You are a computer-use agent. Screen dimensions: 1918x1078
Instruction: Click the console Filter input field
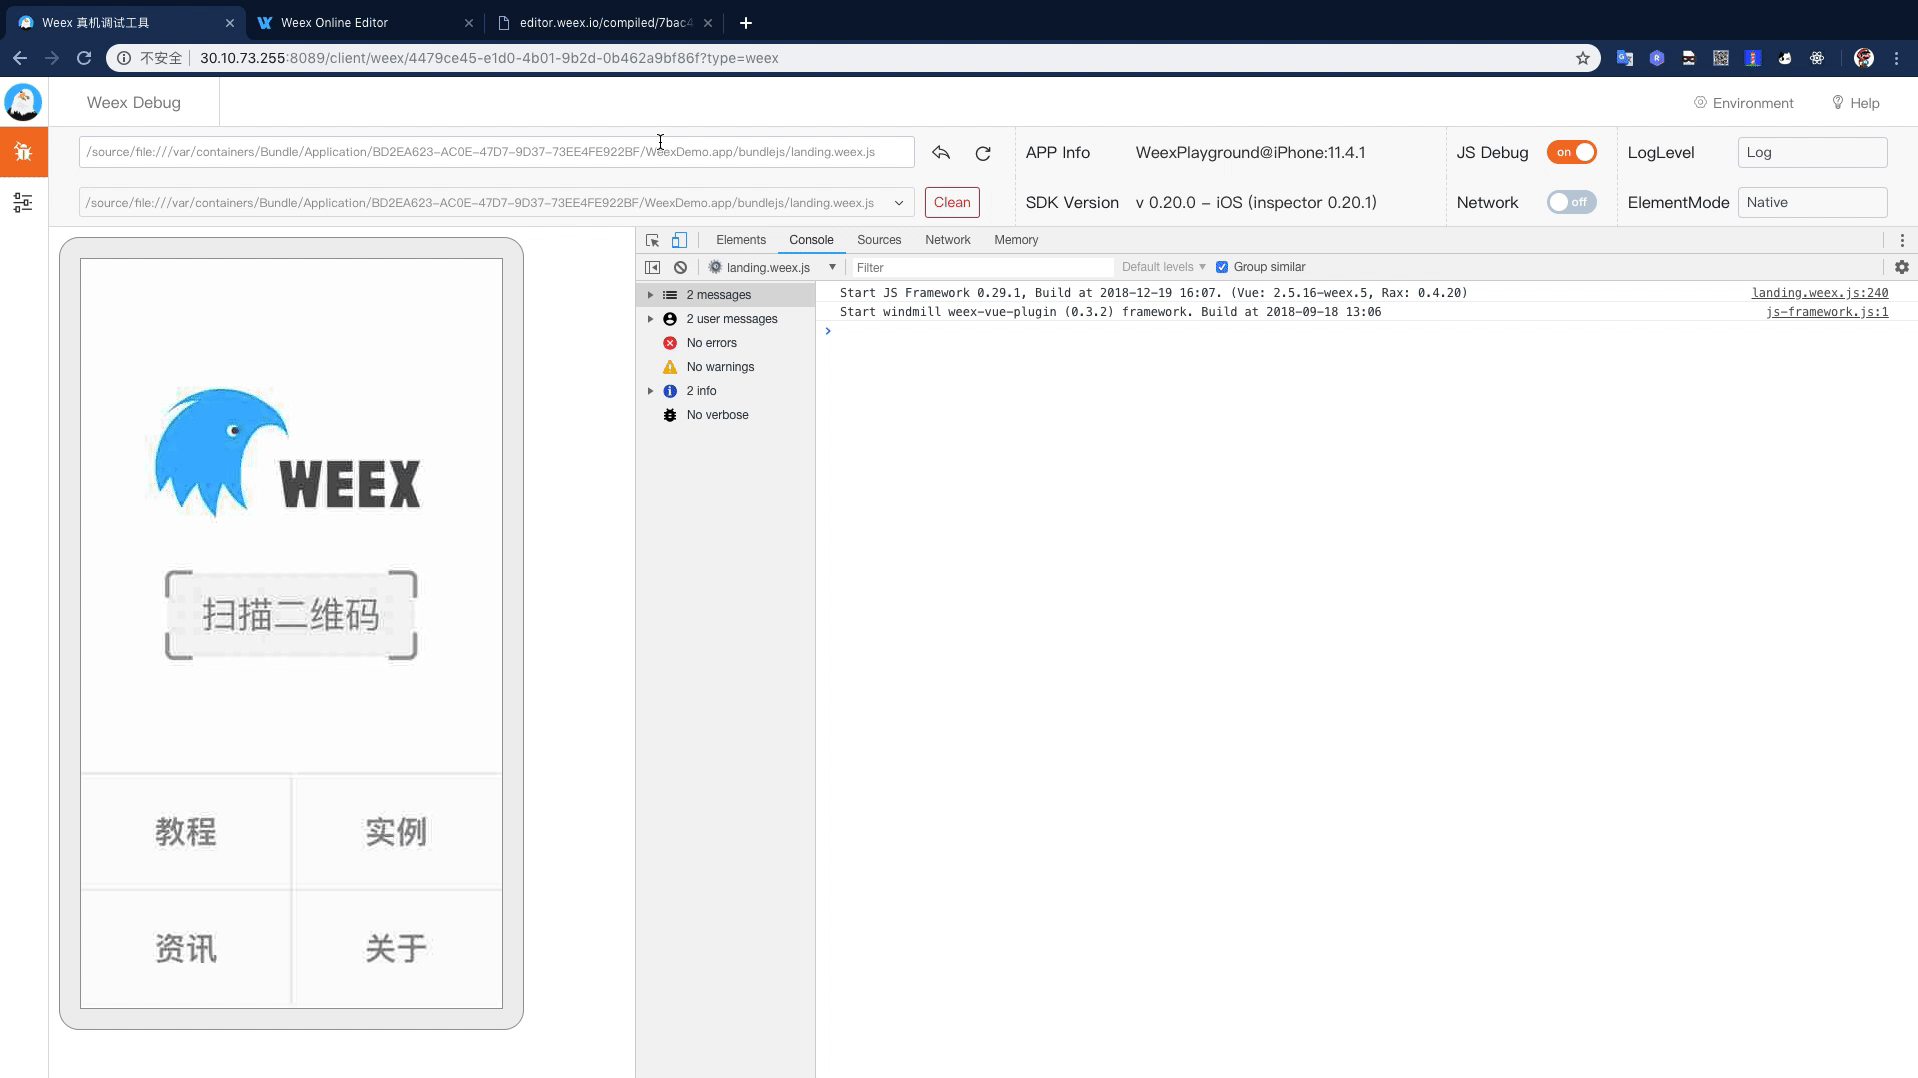pos(982,267)
